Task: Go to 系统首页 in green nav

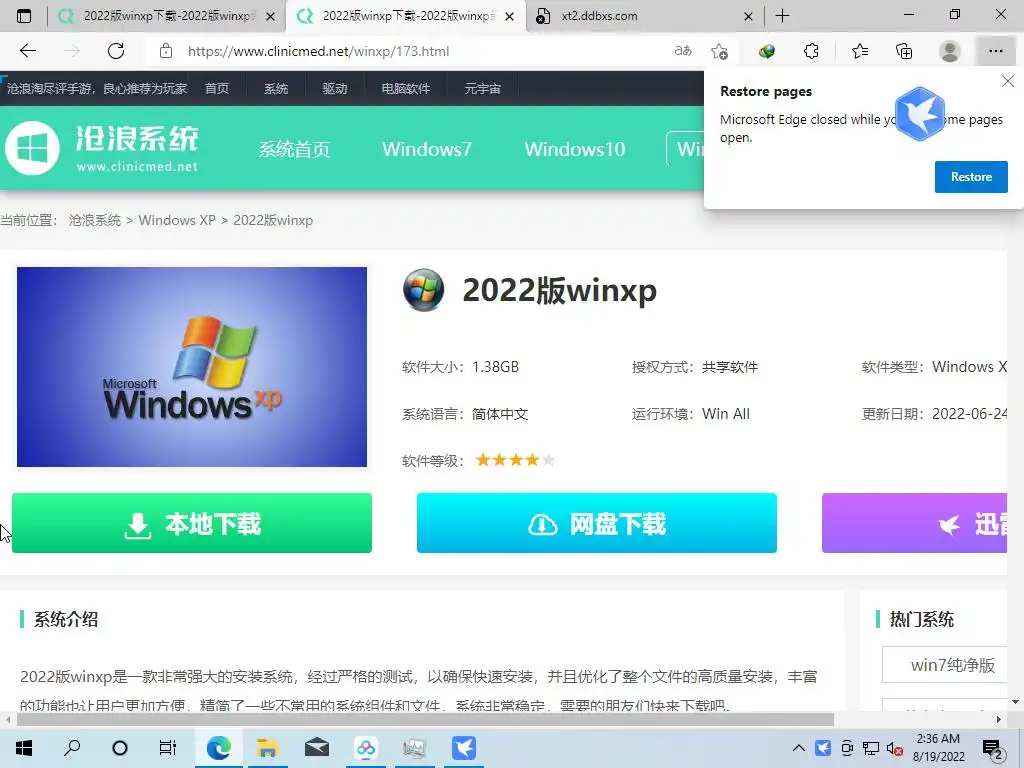Action: pyautogui.click(x=294, y=149)
